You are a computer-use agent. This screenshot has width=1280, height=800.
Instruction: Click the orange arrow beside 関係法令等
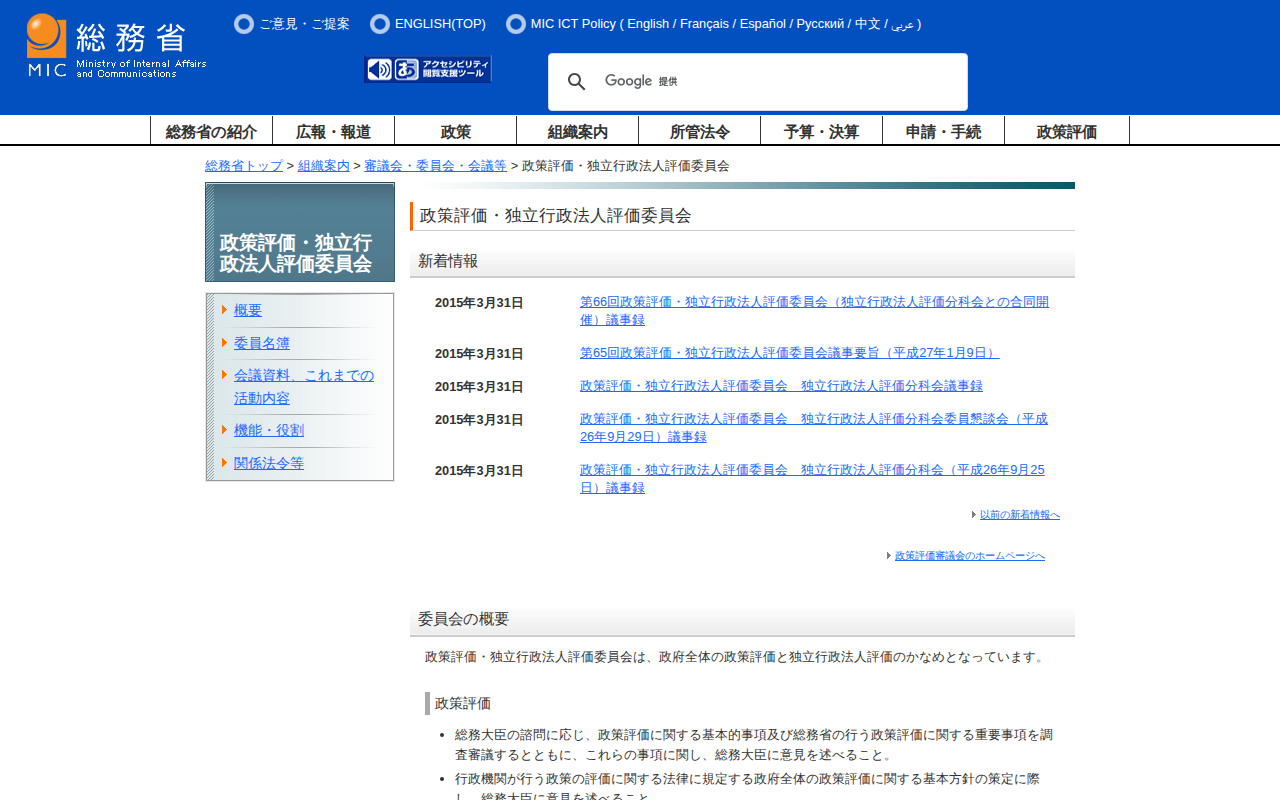coord(225,463)
